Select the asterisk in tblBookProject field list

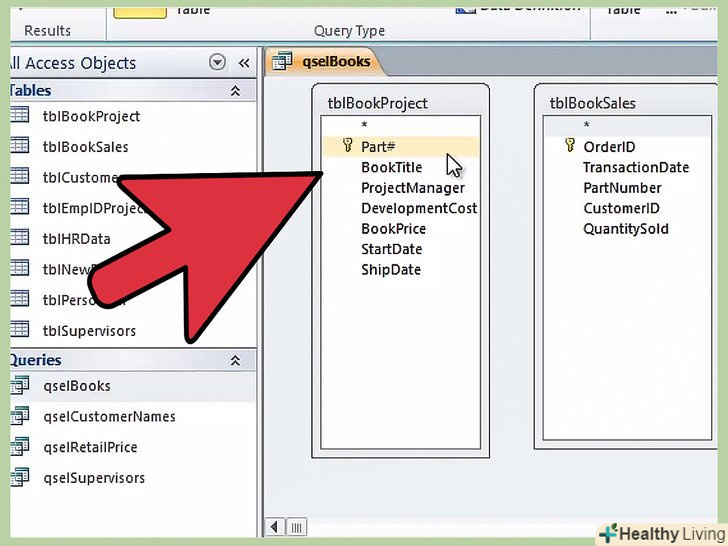(364, 125)
